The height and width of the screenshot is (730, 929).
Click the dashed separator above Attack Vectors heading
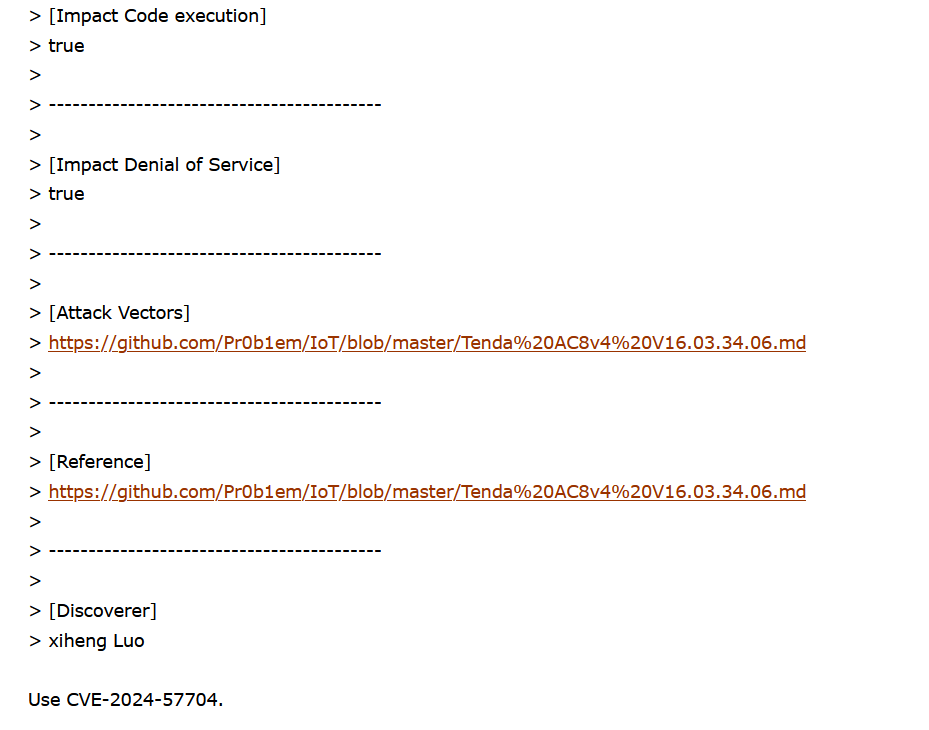pos(215,254)
